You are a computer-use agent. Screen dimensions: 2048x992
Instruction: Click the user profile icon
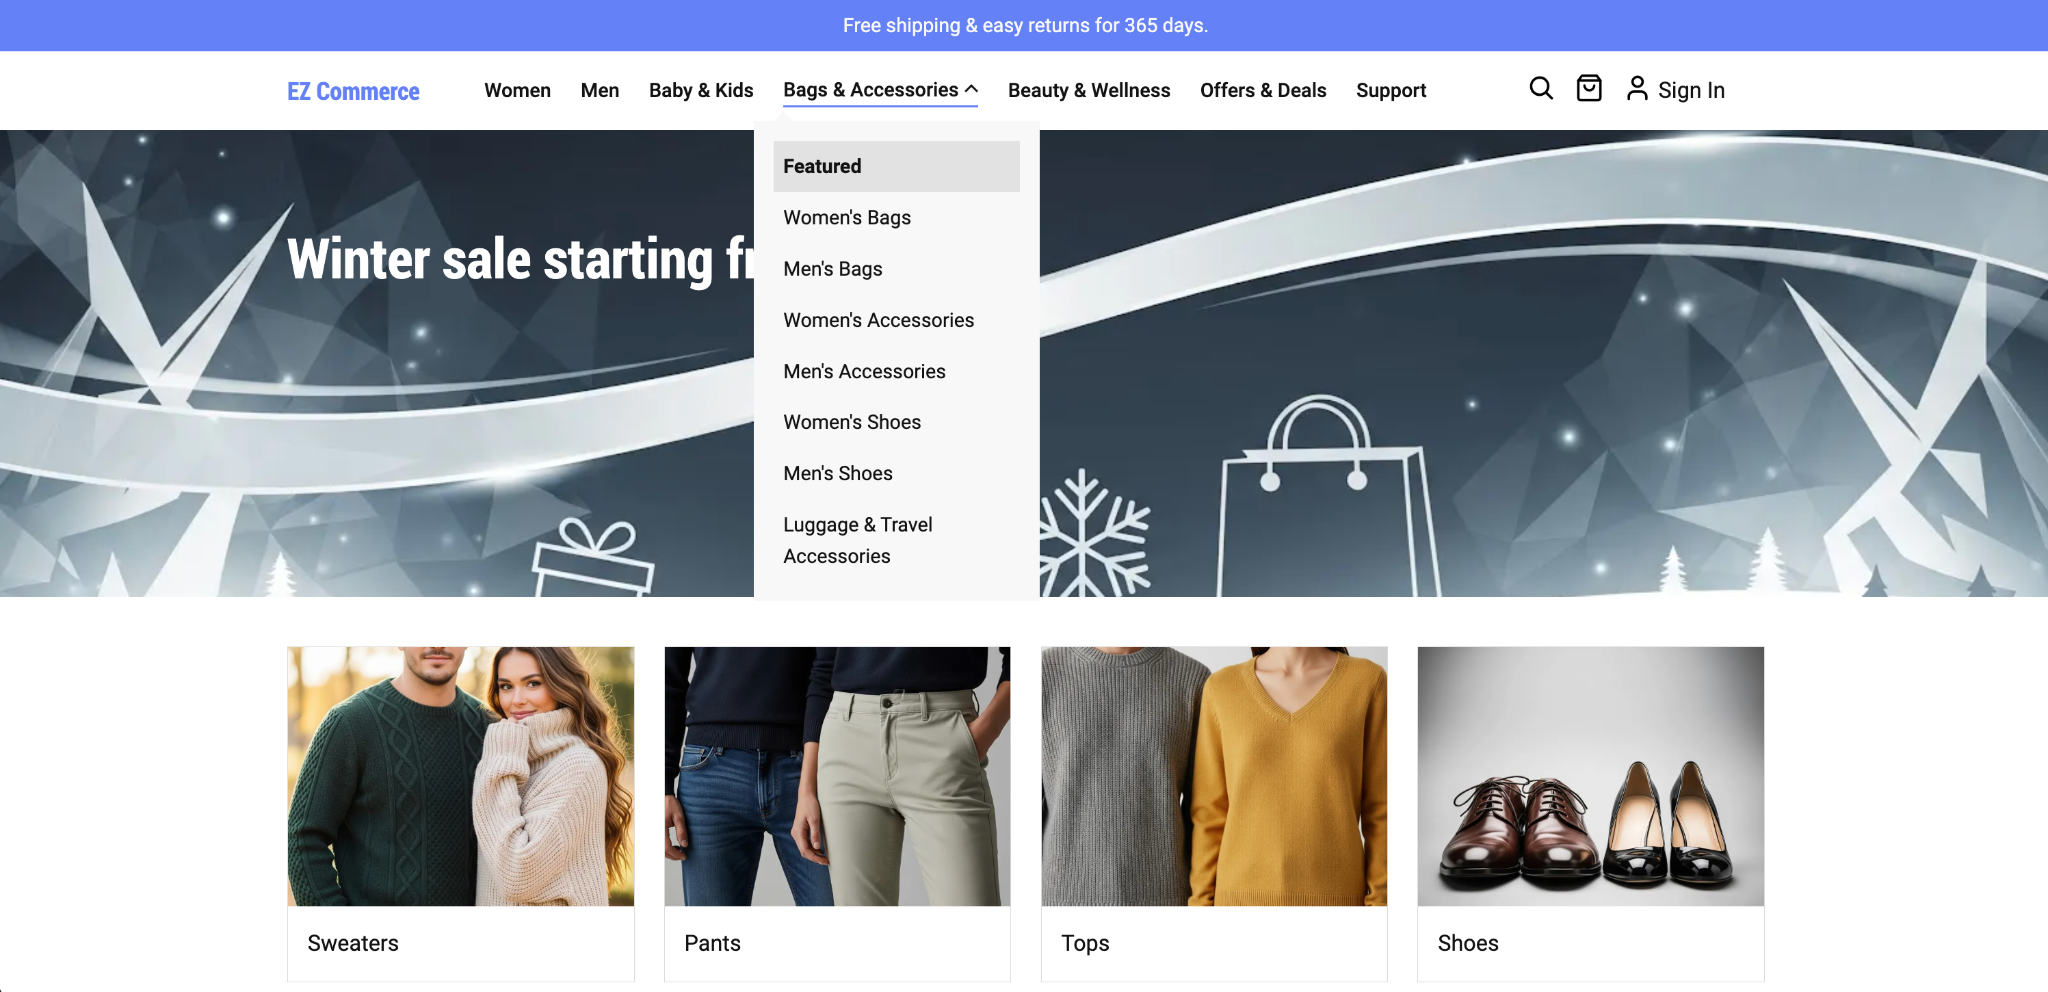1637,89
